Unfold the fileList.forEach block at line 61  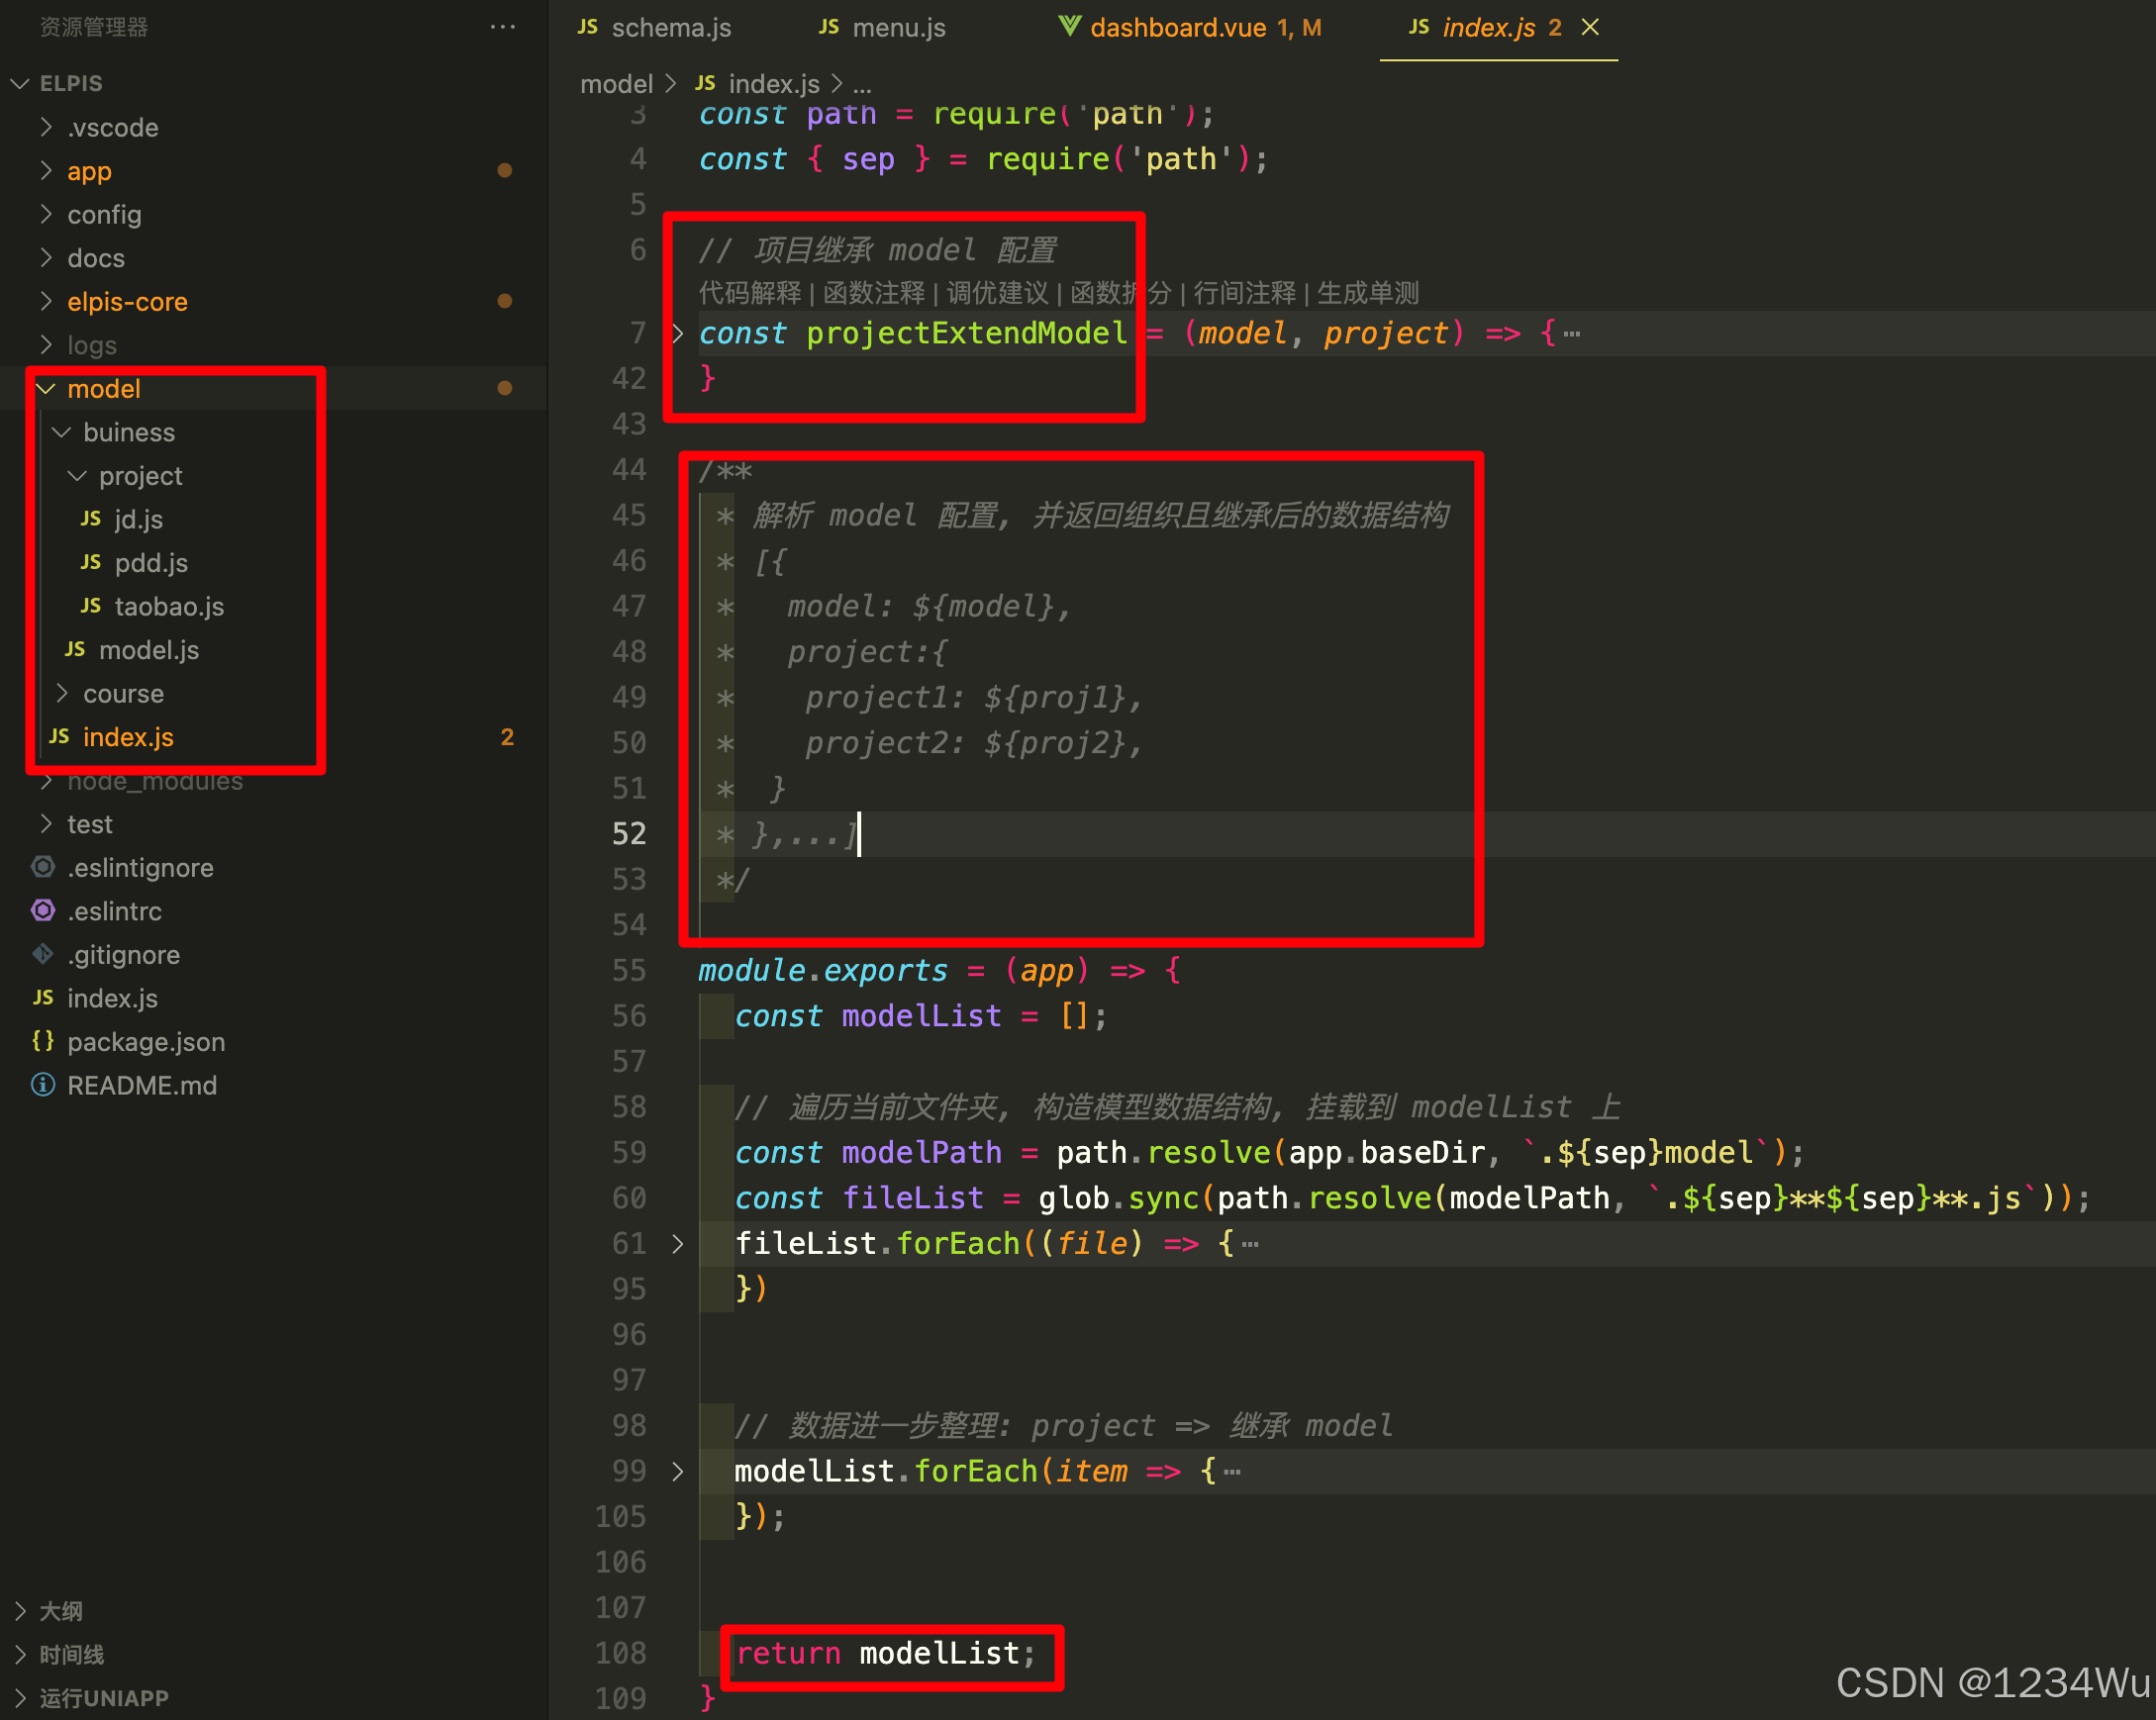pos(678,1243)
